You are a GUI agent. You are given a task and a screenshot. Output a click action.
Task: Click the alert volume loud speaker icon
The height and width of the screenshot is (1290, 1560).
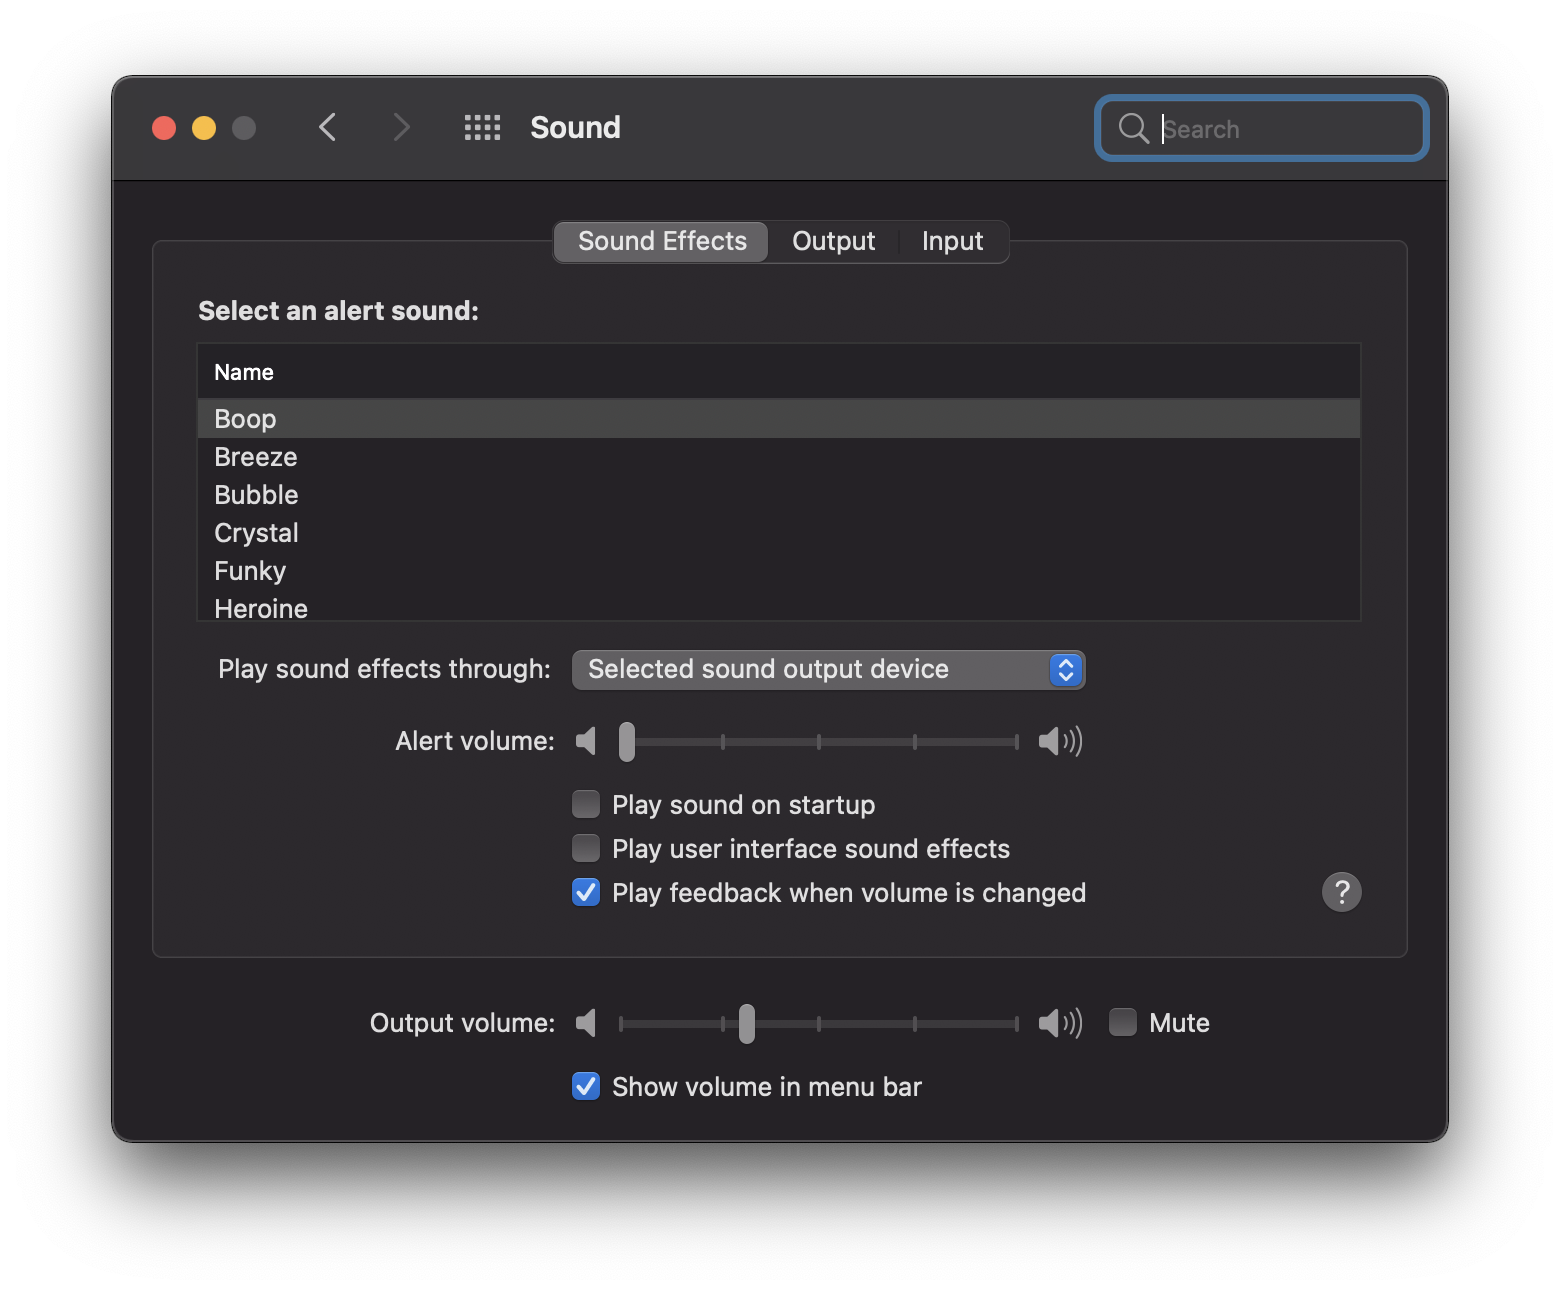click(x=1059, y=741)
